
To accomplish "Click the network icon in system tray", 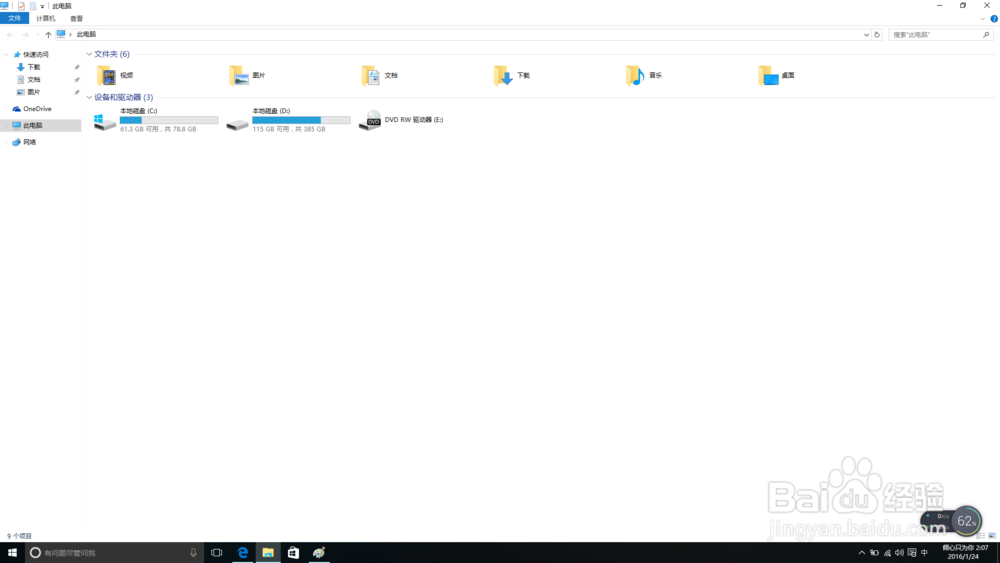I will tap(887, 553).
